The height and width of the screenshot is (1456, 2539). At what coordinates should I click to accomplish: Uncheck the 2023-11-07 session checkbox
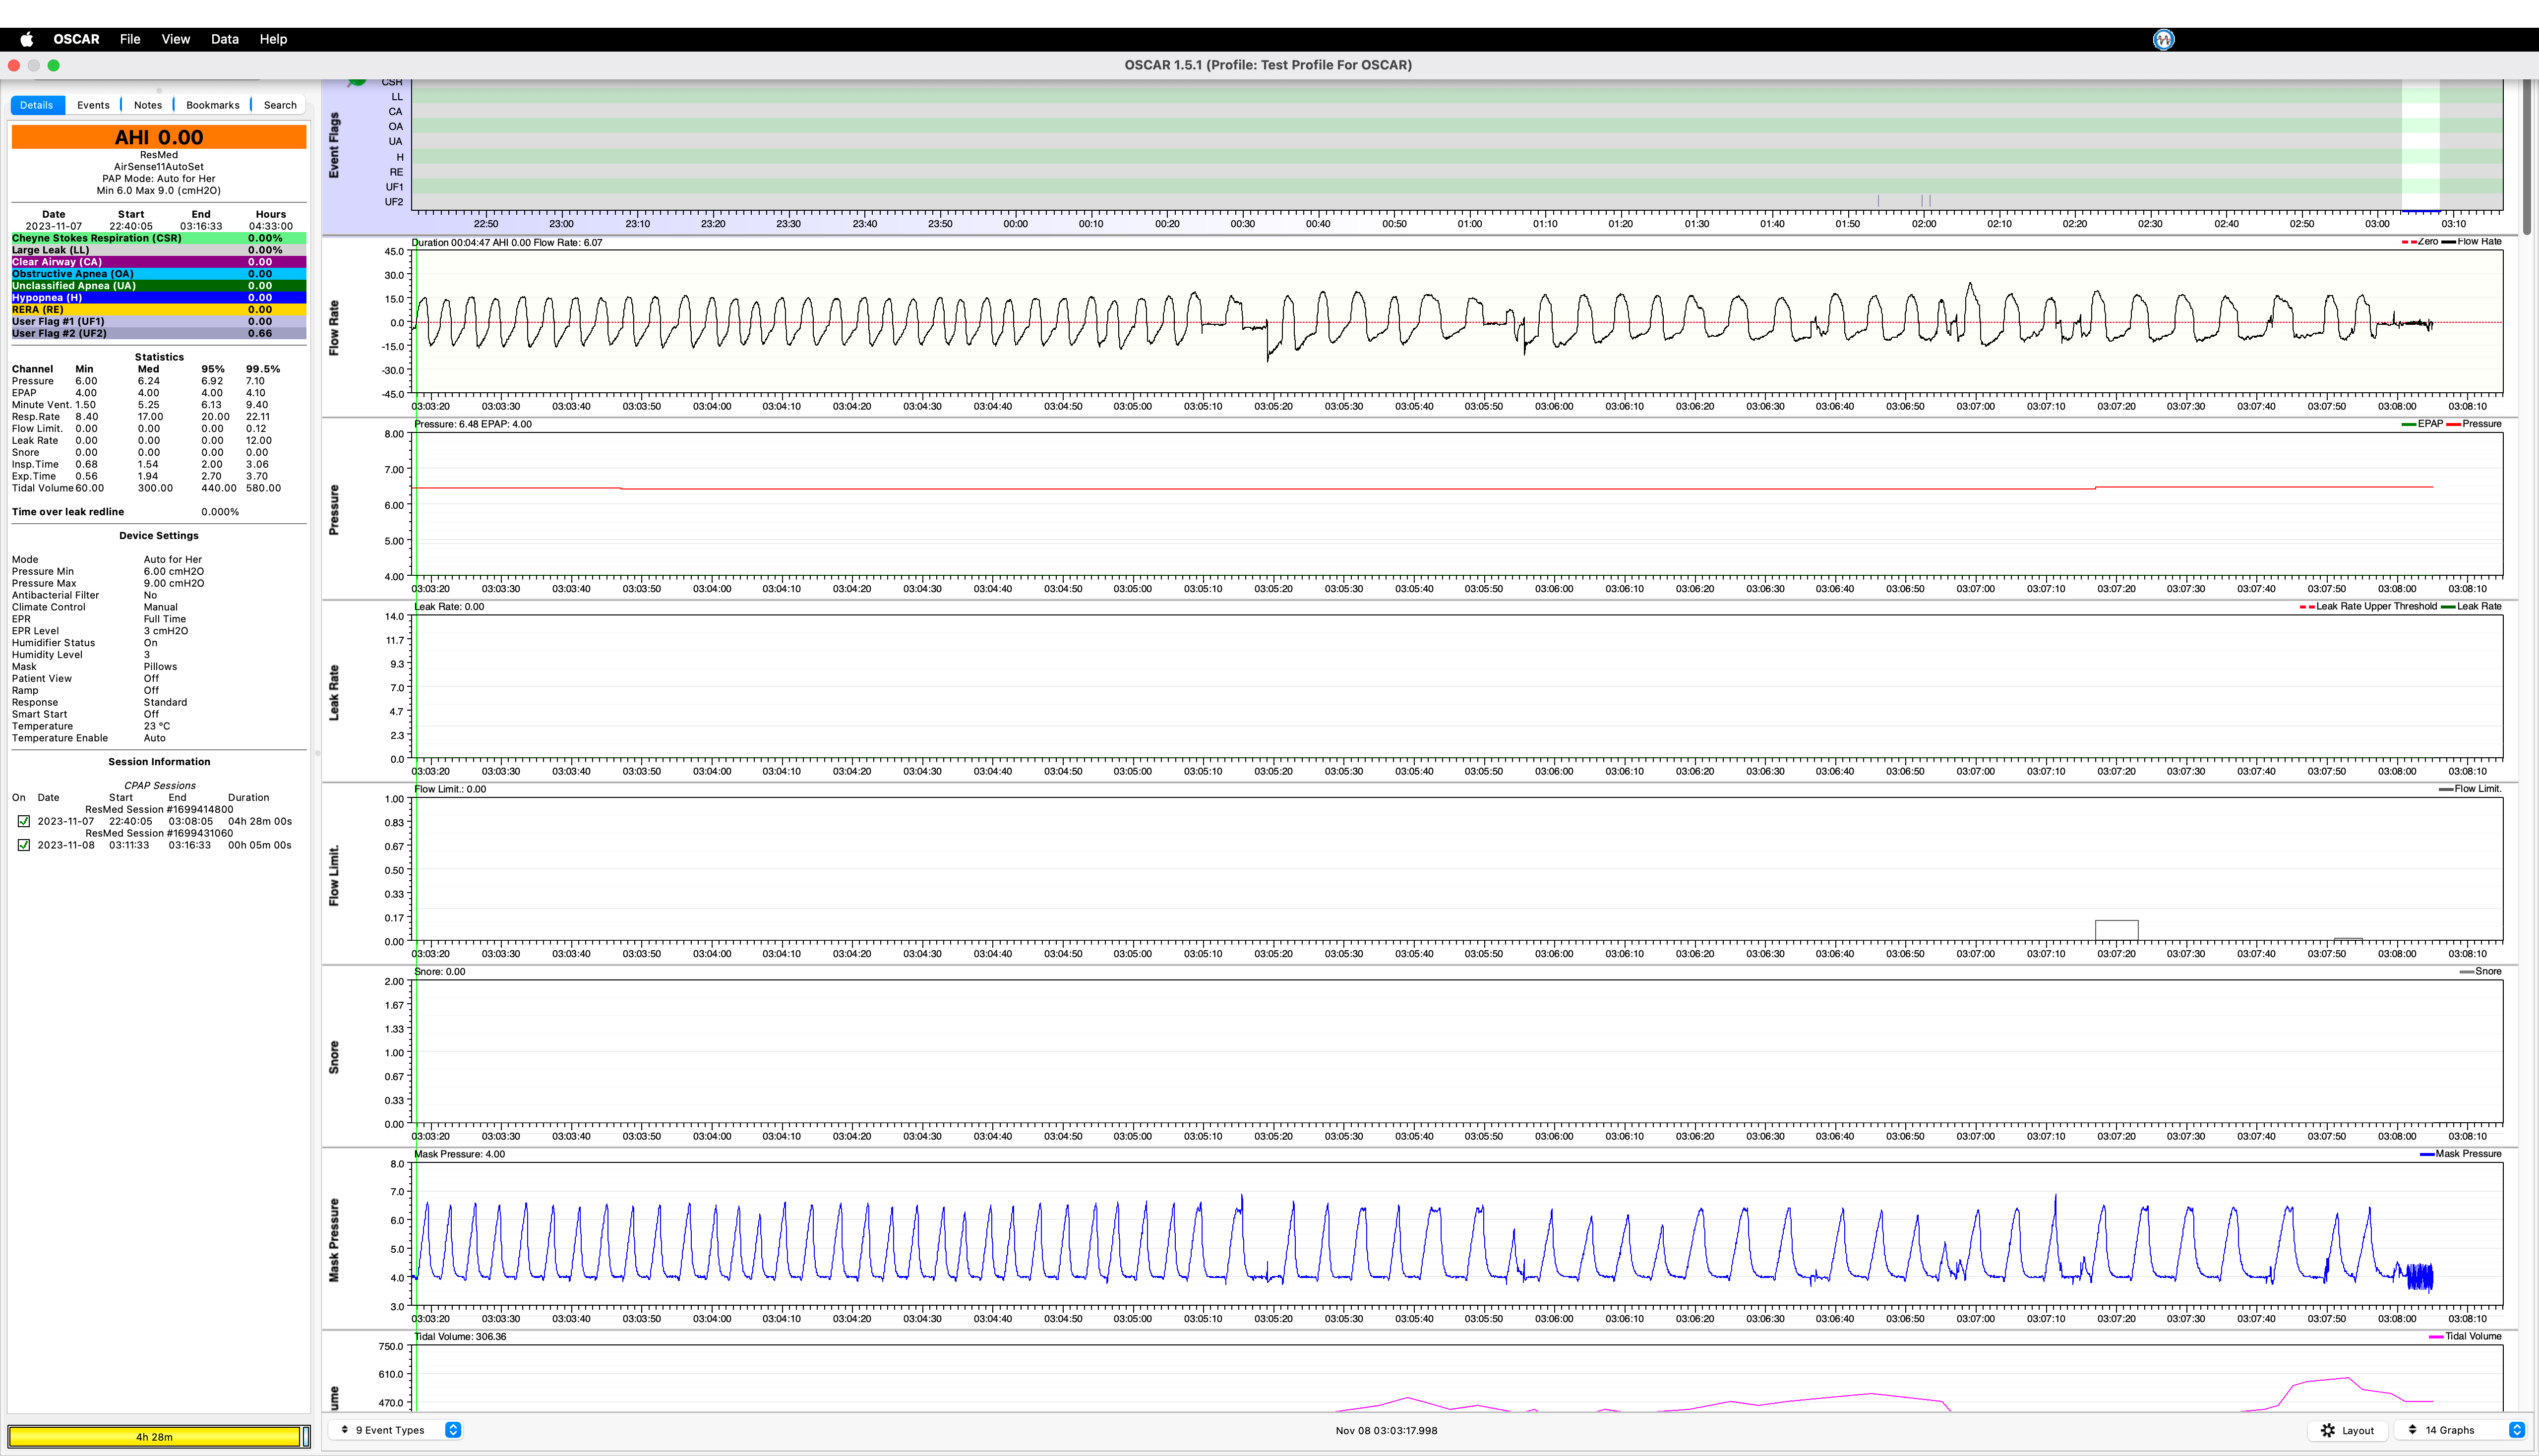coord(24,821)
